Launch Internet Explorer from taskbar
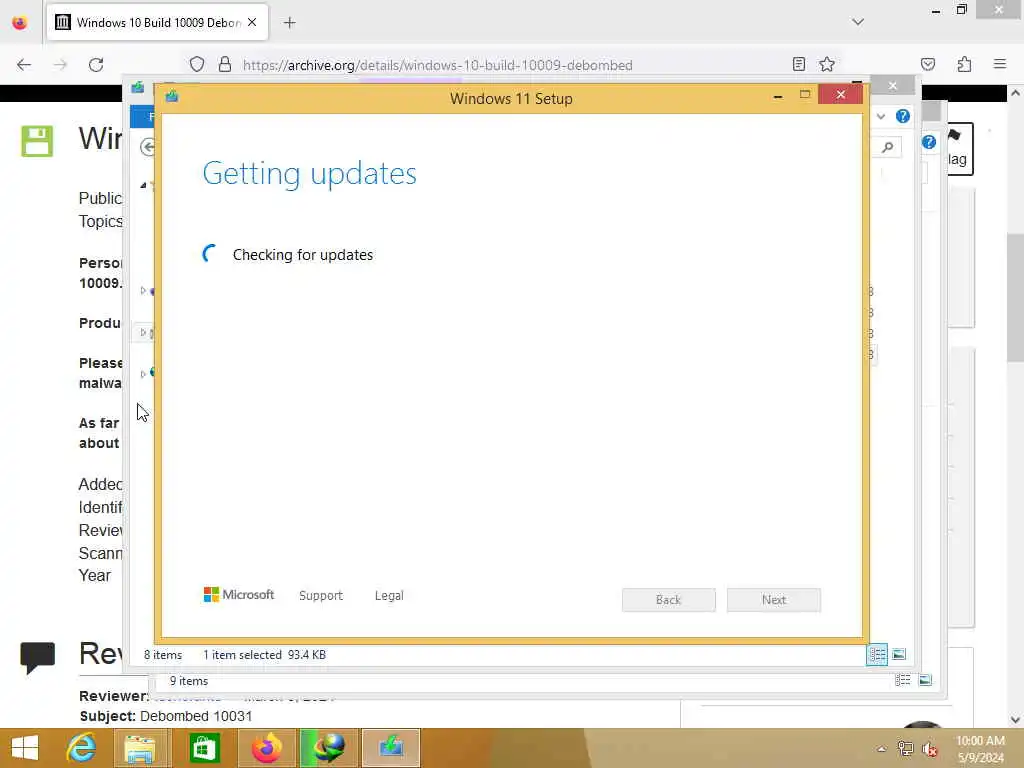Image resolution: width=1024 pixels, height=768 pixels. [x=82, y=748]
